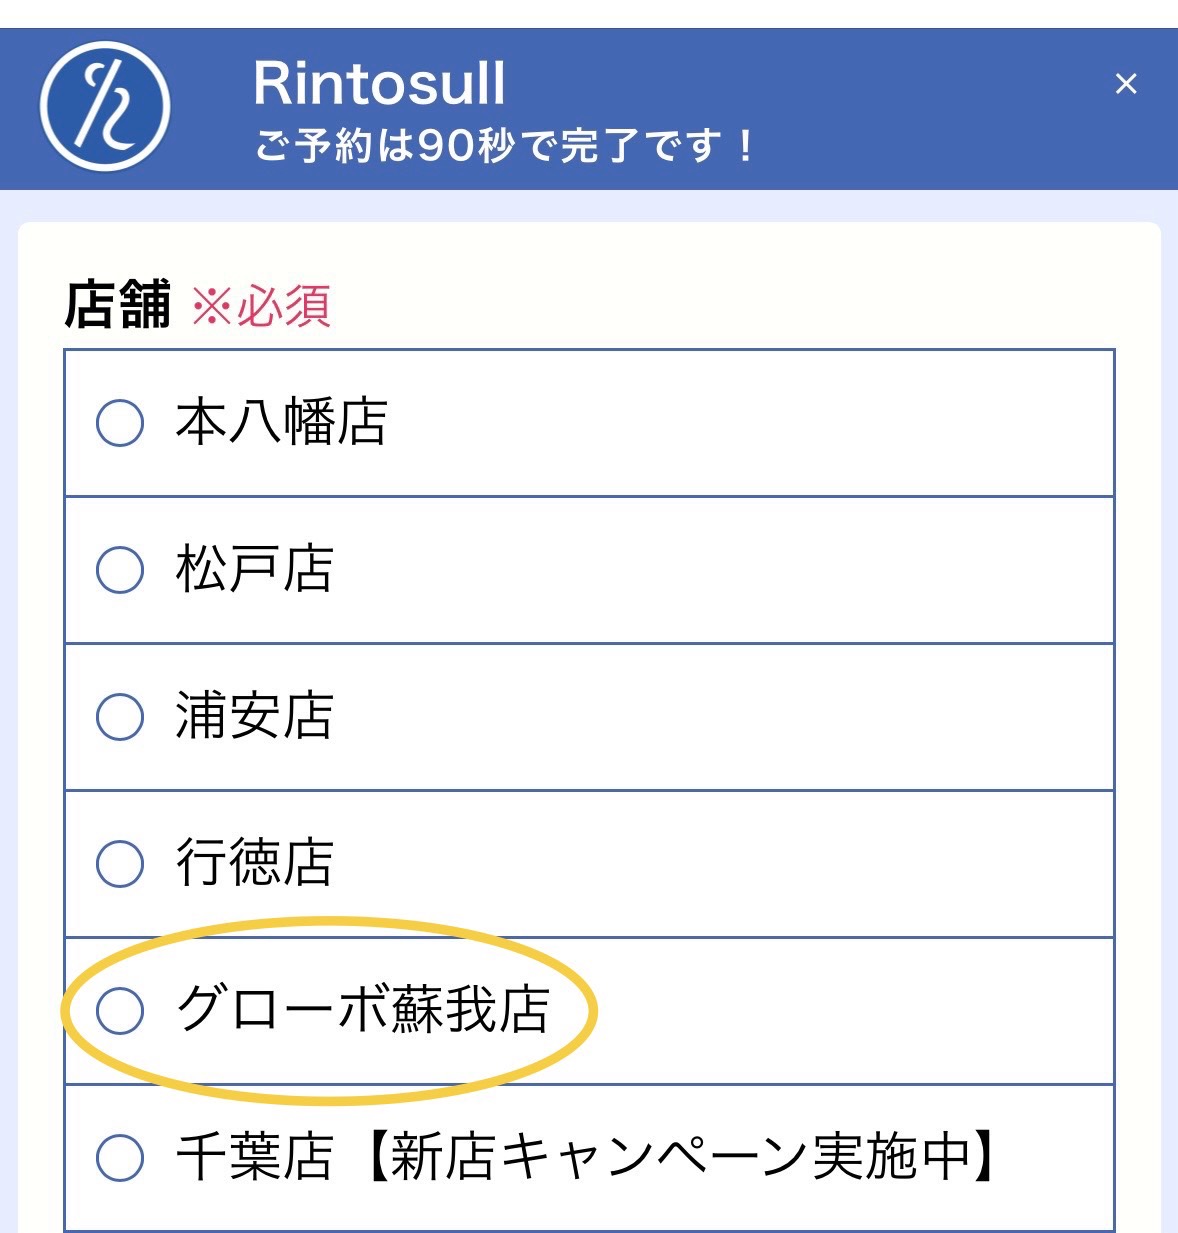Select the 本八幡店 radio button
1178x1233 pixels.
pyautogui.click(x=120, y=422)
